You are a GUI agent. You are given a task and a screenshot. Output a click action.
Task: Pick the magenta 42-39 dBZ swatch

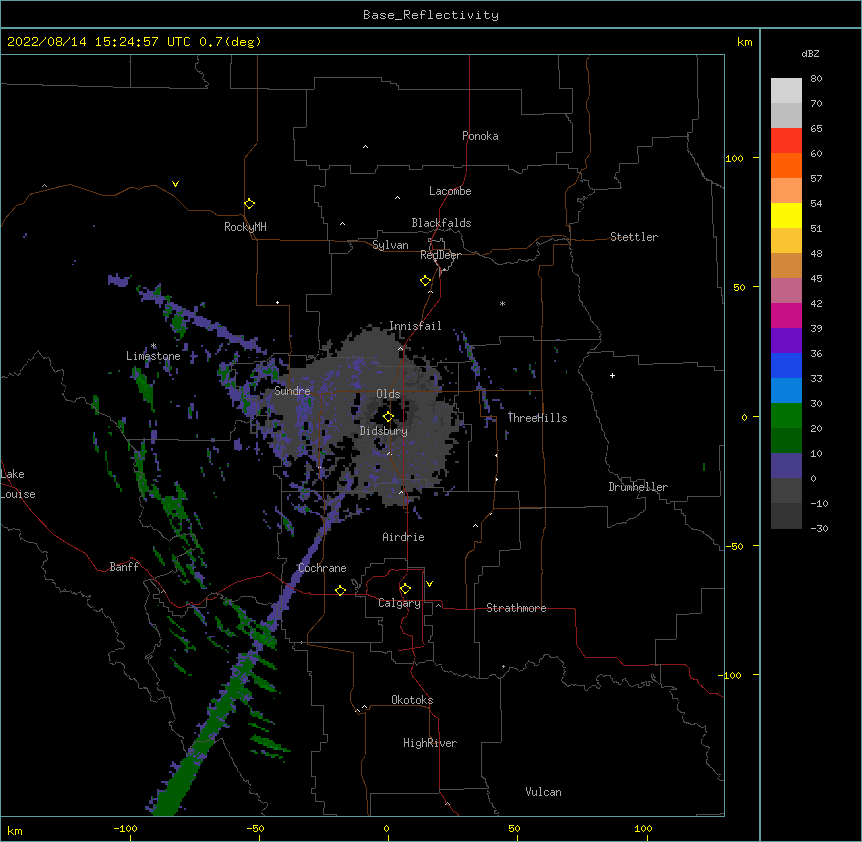(x=786, y=315)
